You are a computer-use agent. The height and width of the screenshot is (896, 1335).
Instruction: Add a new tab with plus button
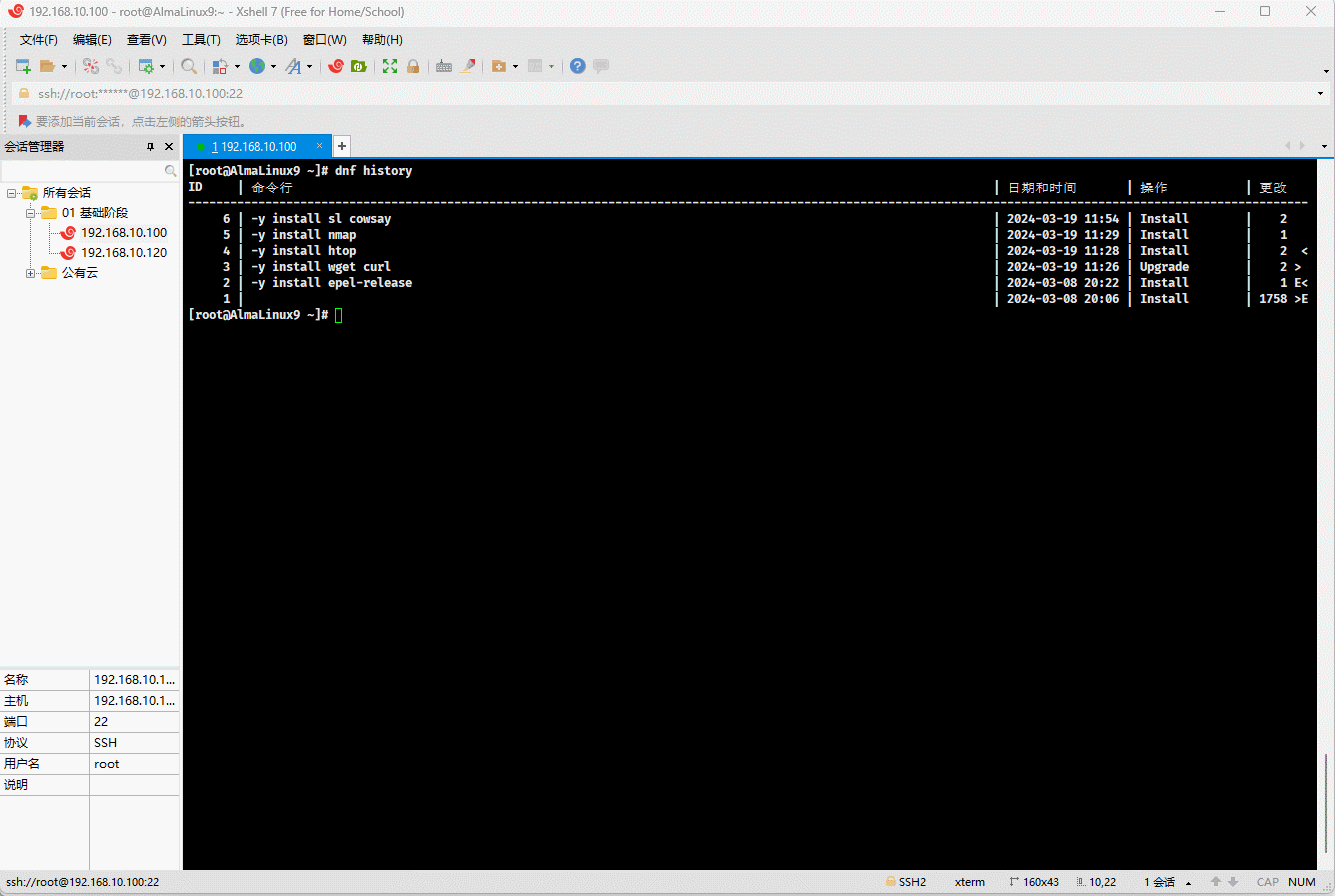pyautogui.click(x=341, y=146)
